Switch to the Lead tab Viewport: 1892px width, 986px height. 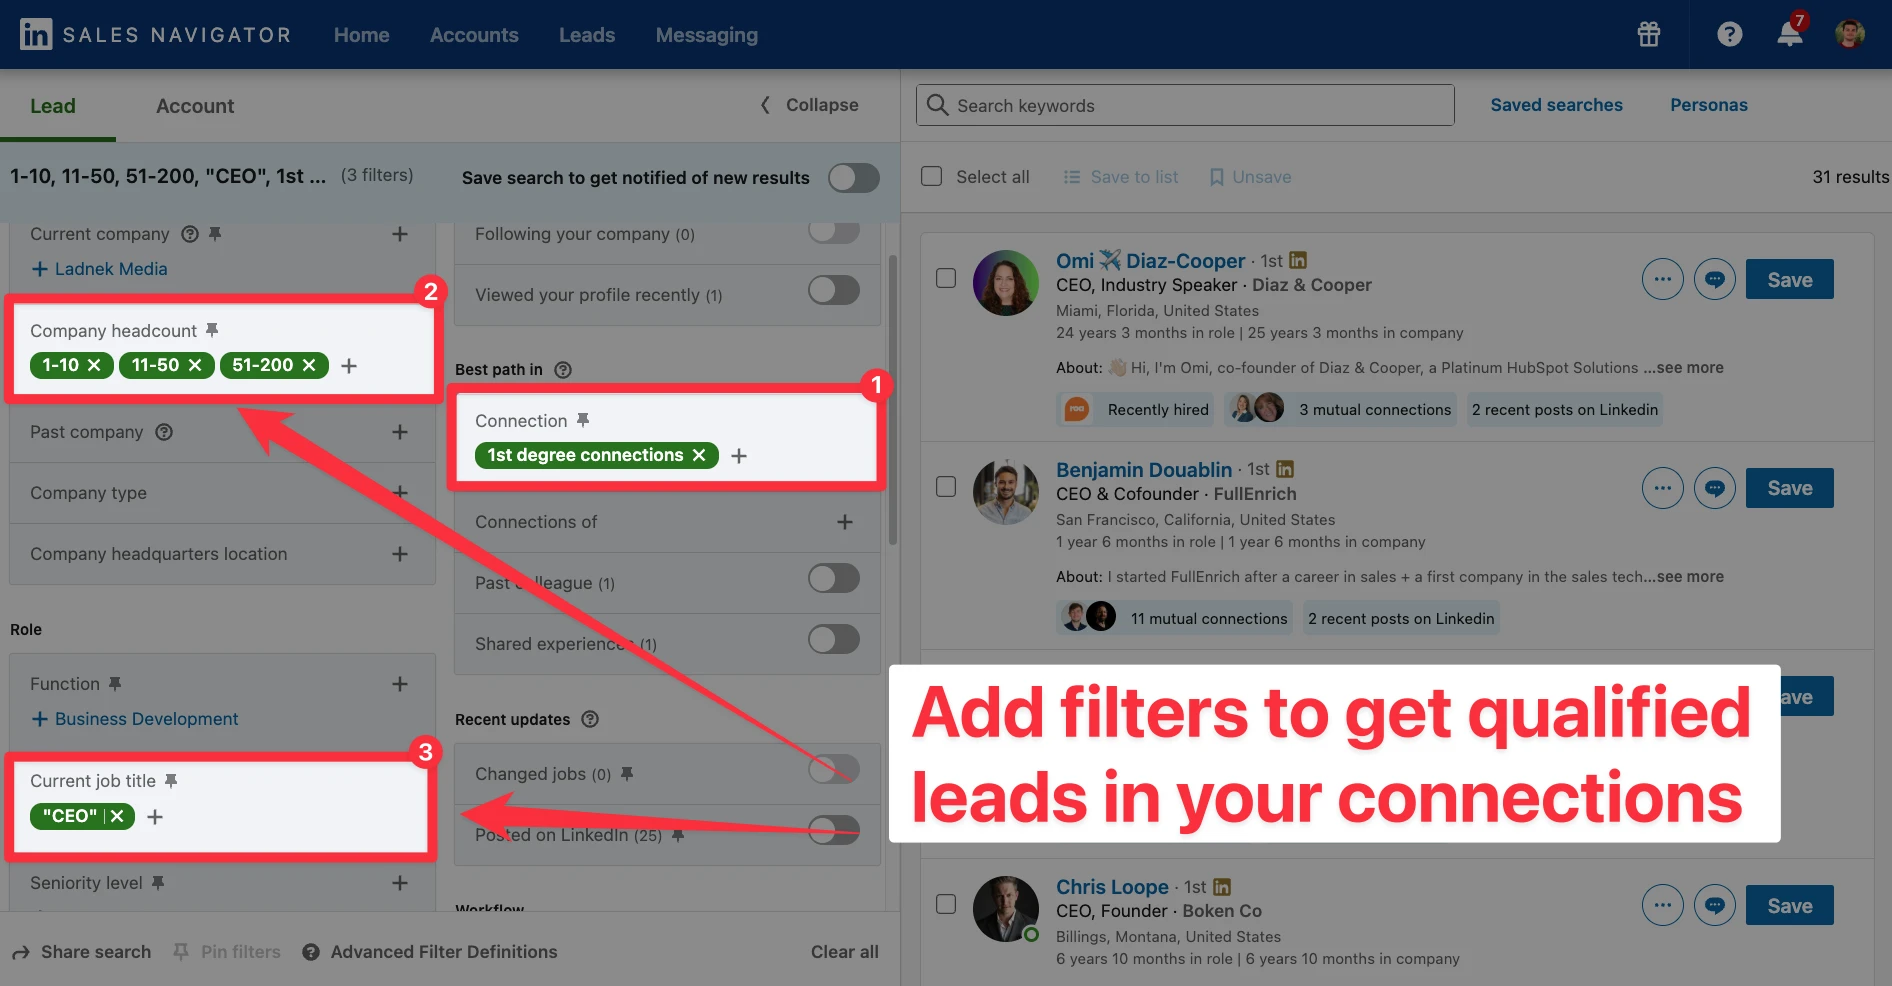coord(53,106)
